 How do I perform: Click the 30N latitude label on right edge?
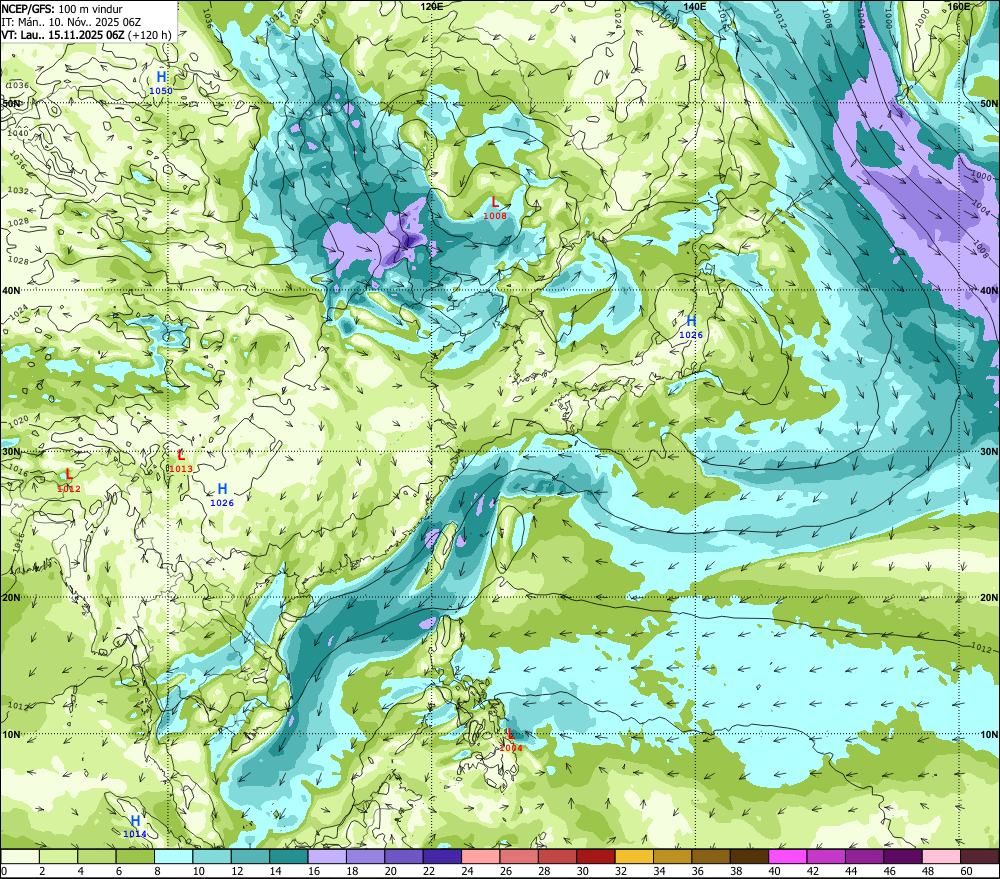(989, 452)
